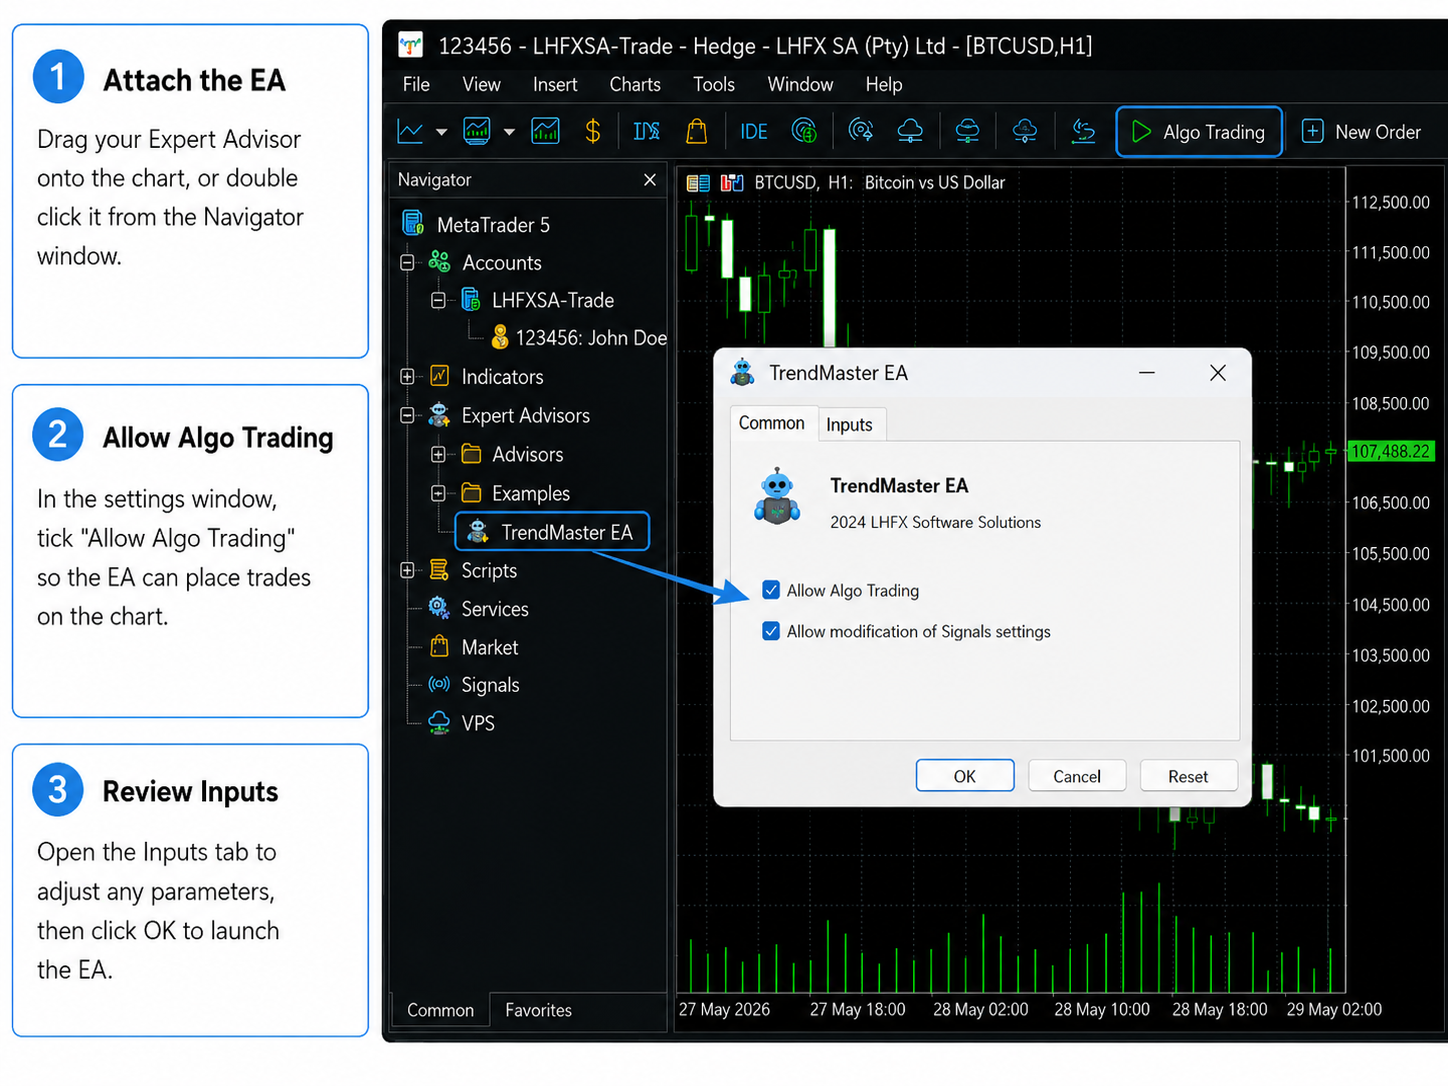Click the green bar chart toolbar icon

[545, 131]
